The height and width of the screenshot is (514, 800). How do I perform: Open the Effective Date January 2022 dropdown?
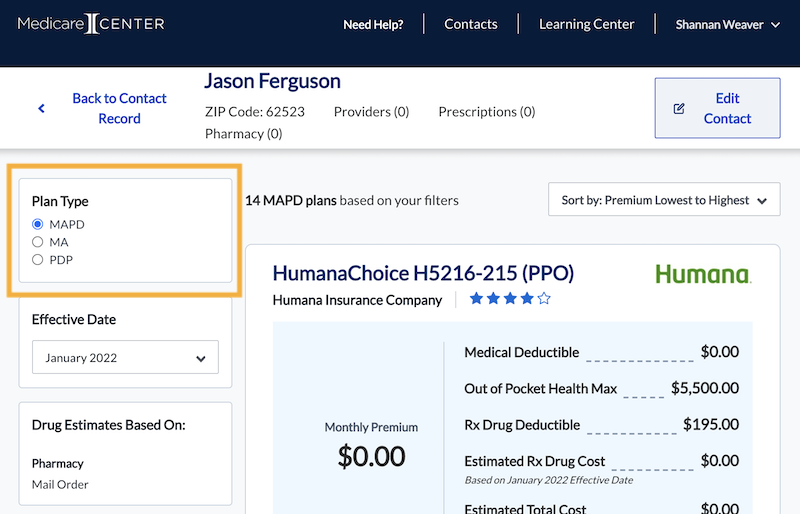pyautogui.click(x=125, y=357)
